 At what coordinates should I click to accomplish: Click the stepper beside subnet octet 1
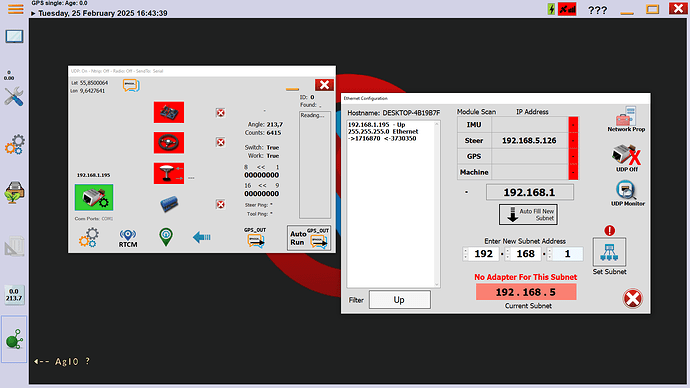pos(550,254)
